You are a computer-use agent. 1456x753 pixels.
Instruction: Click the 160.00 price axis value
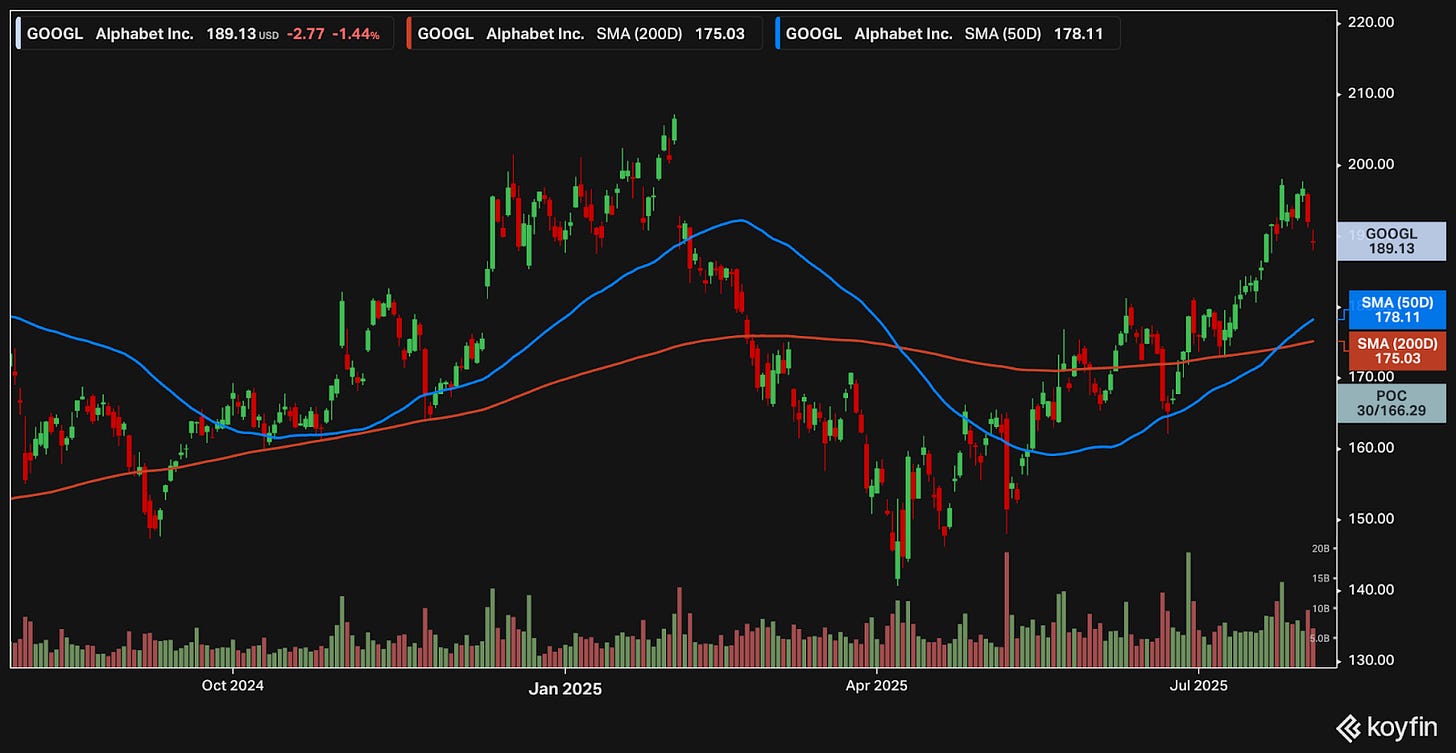click(x=1372, y=447)
